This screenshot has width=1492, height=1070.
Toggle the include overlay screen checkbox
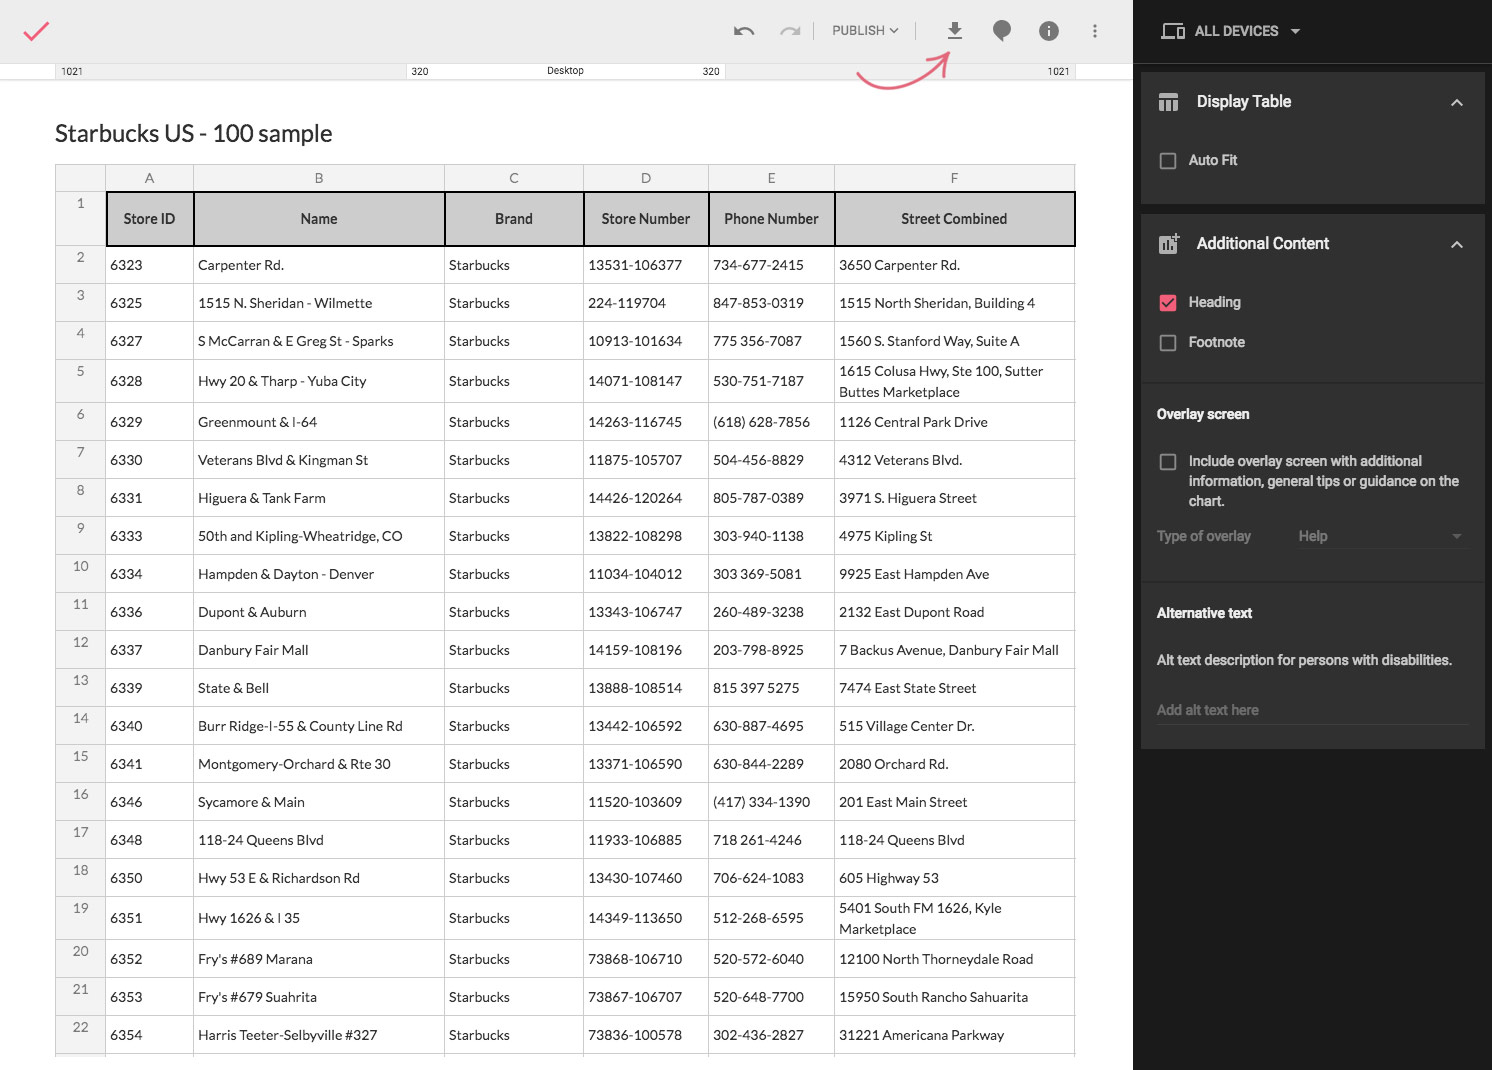click(x=1167, y=462)
